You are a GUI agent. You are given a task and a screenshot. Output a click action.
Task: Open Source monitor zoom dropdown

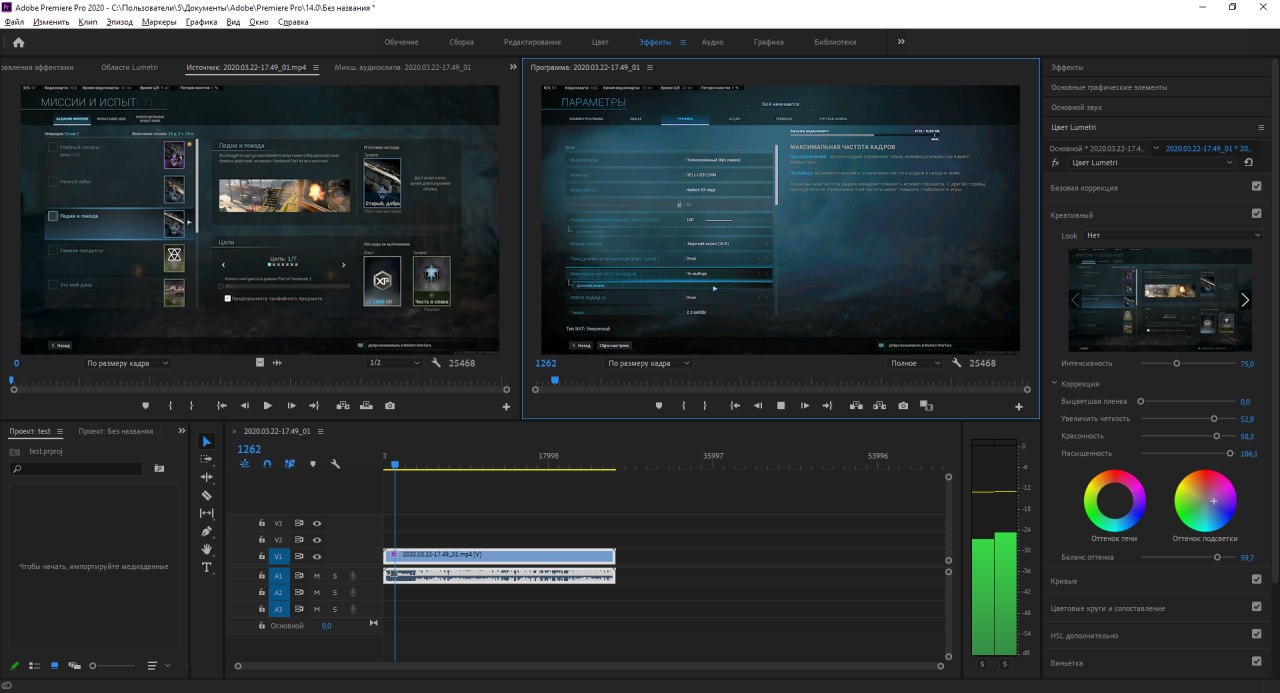128,363
